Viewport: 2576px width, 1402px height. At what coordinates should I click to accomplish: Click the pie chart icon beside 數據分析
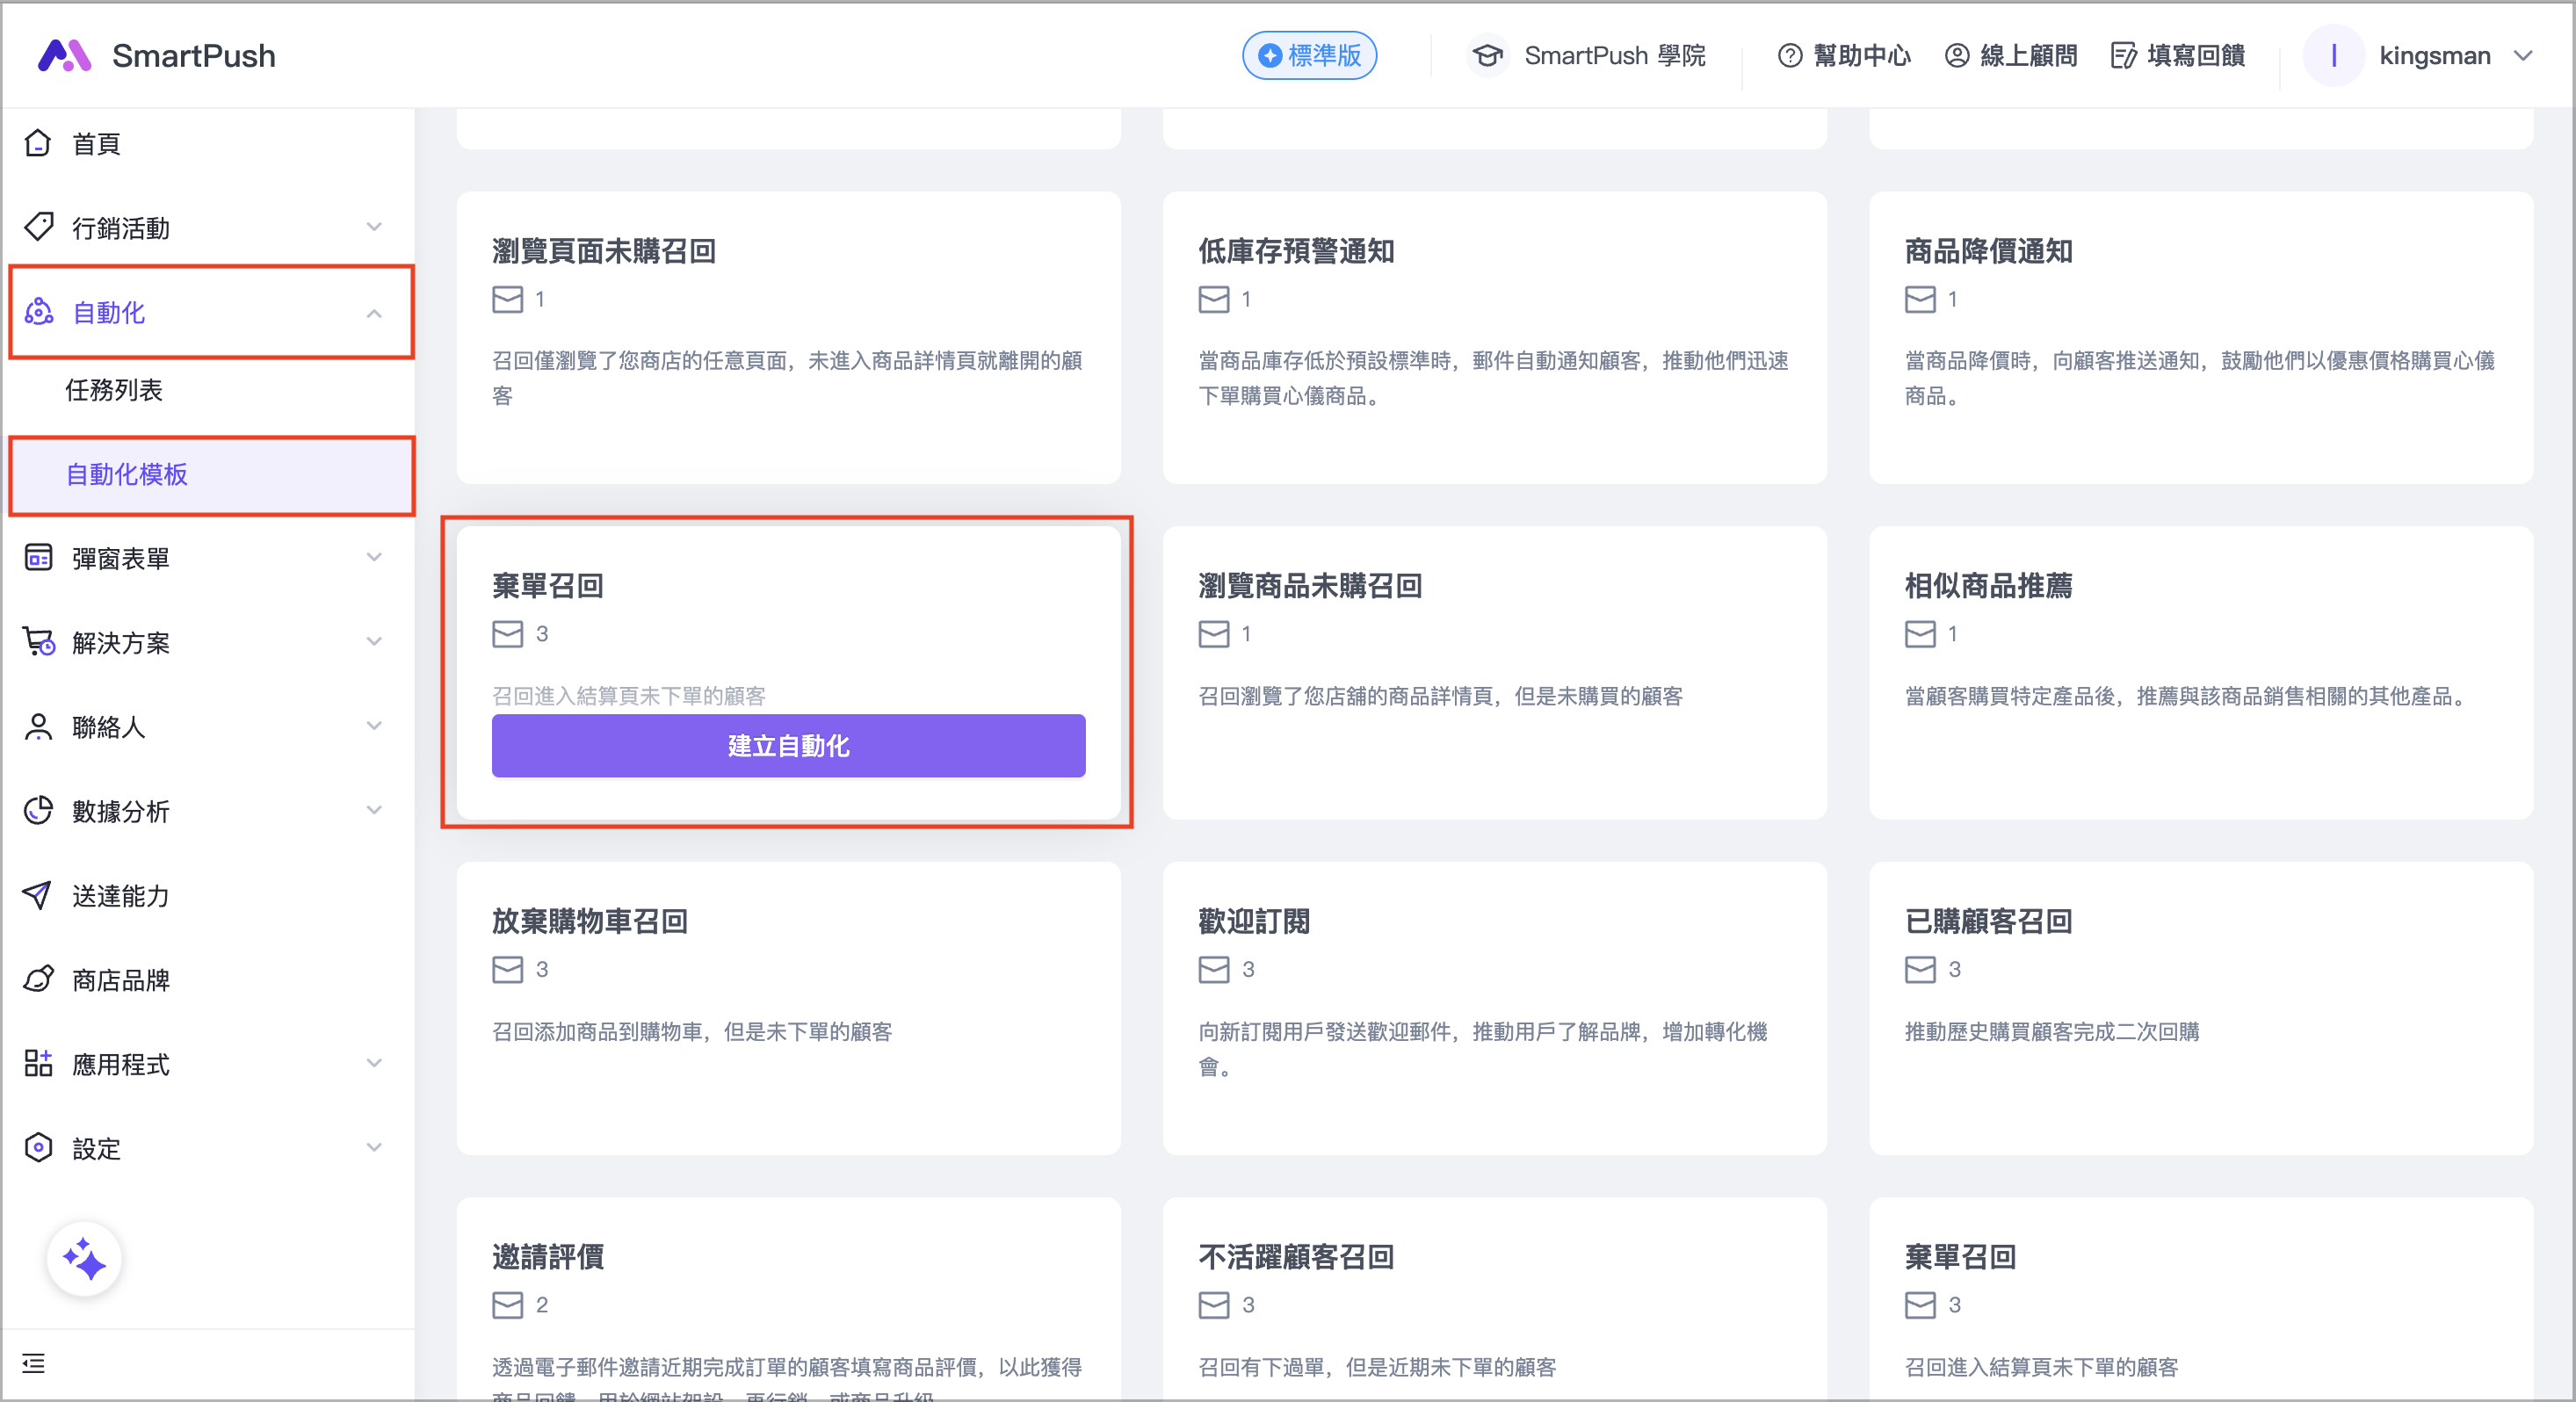38,811
